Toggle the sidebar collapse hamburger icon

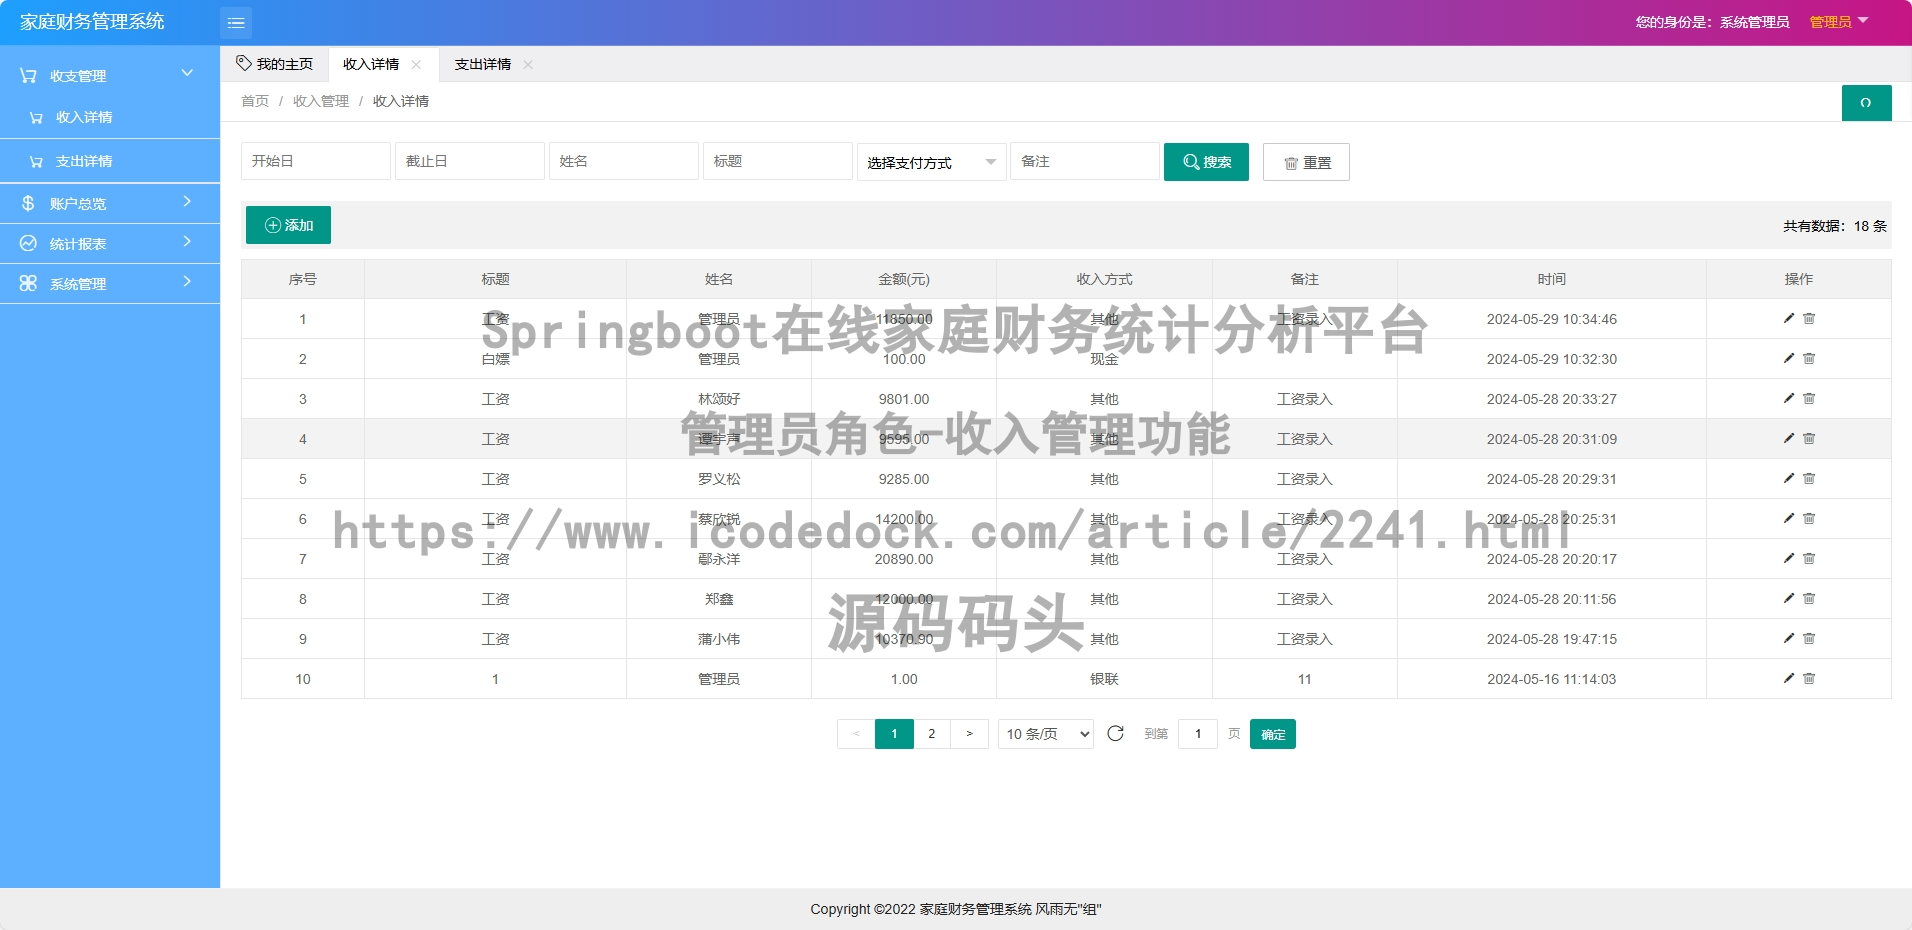[x=236, y=22]
